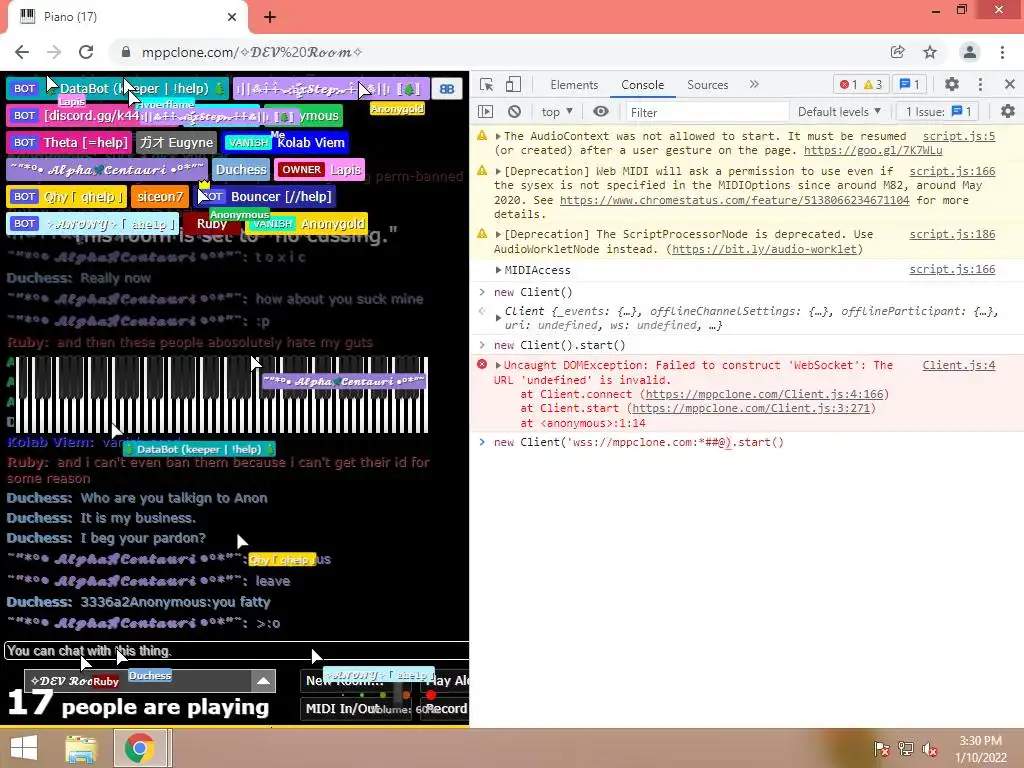
Task: Open the DevTools three-dot customize menu
Action: [980, 84]
